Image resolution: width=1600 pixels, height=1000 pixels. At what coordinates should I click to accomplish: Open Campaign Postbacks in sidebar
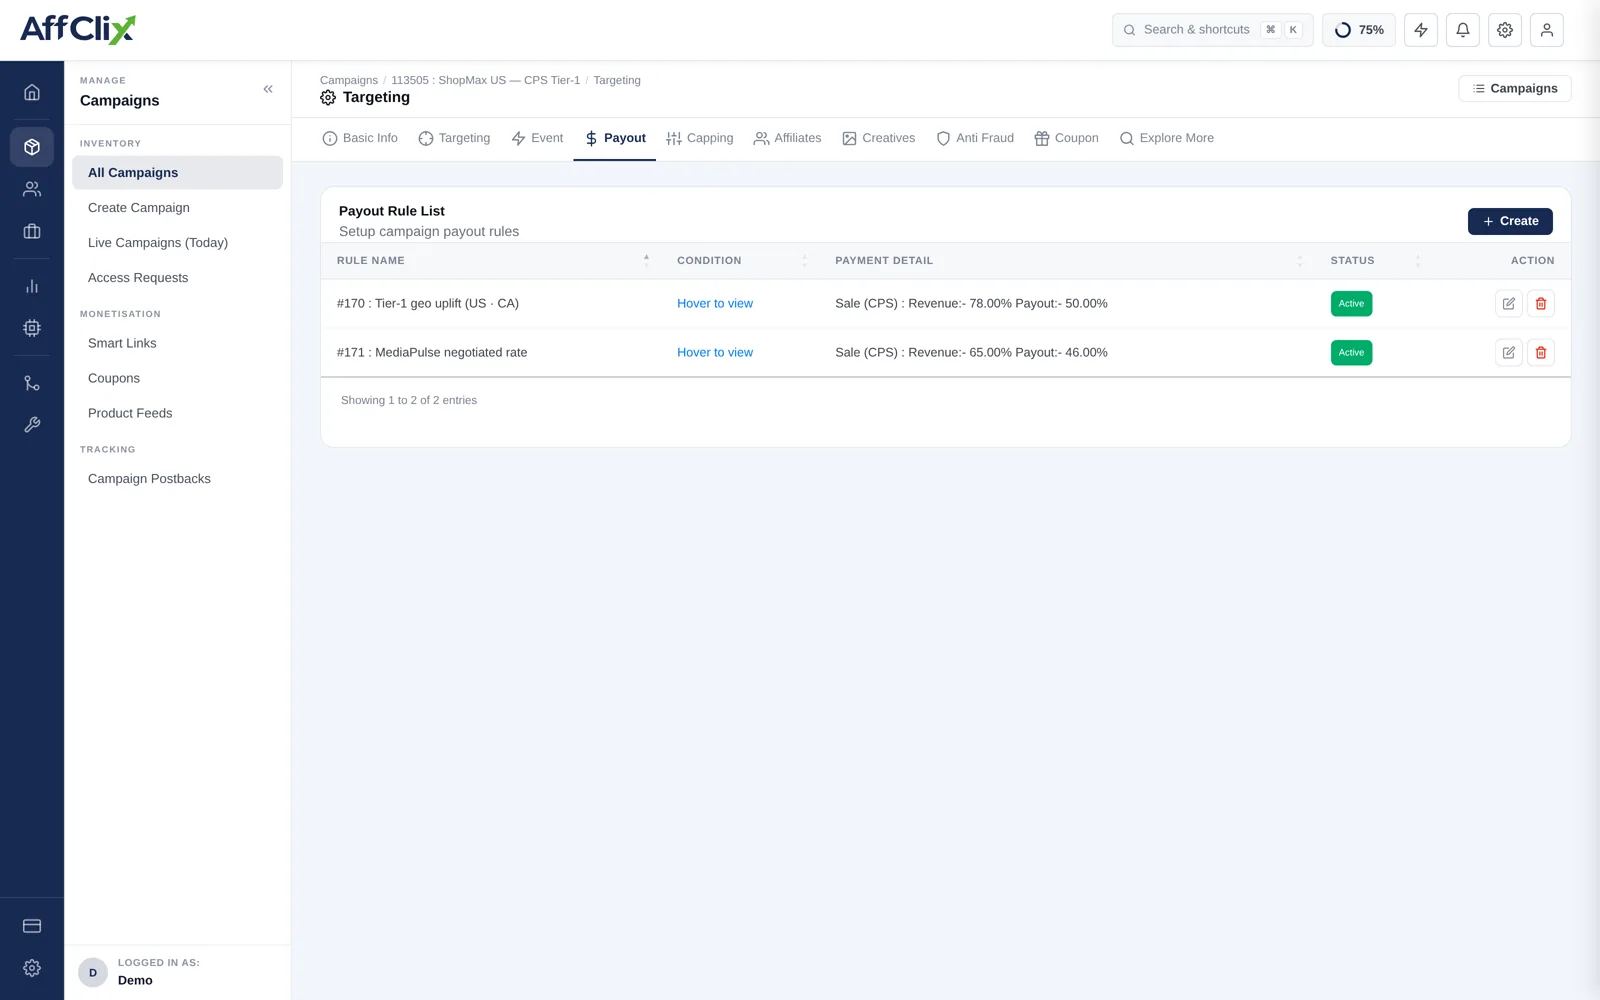click(149, 479)
